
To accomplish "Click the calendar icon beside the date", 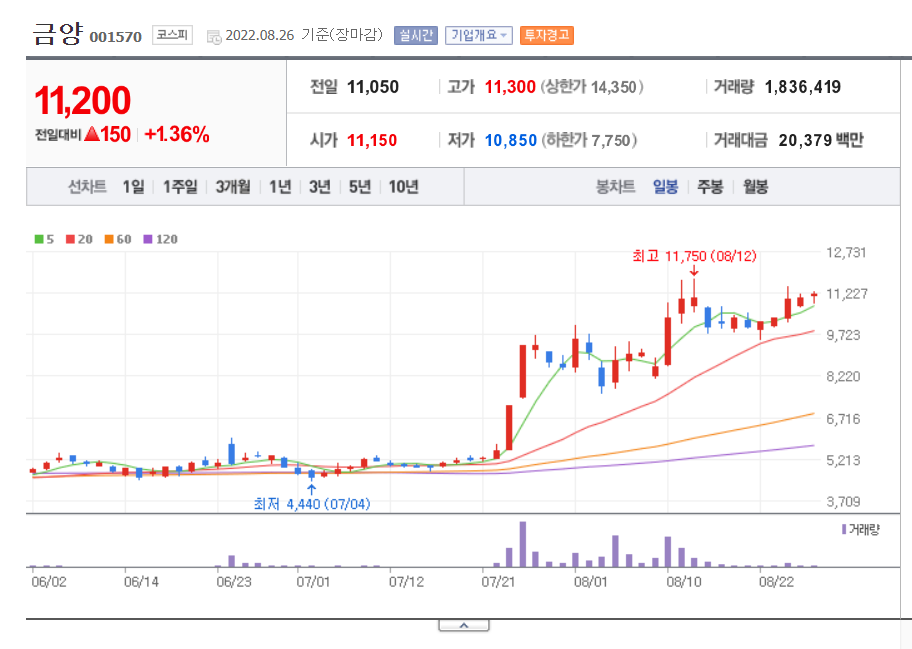I will click(213, 37).
